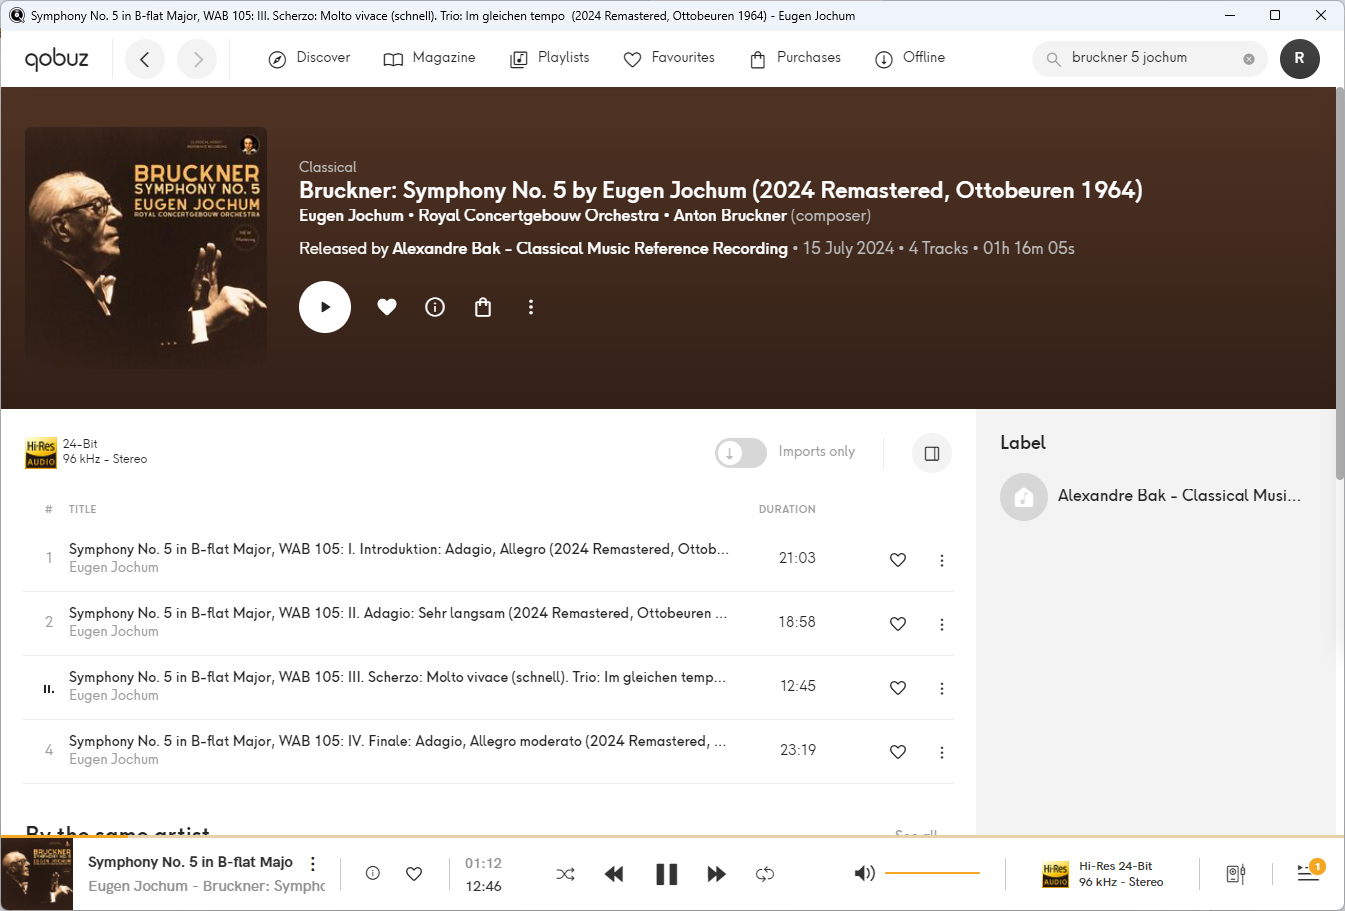Screen dimensions: 1345x911
Task: Skip to the next track
Action: [x=716, y=874]
